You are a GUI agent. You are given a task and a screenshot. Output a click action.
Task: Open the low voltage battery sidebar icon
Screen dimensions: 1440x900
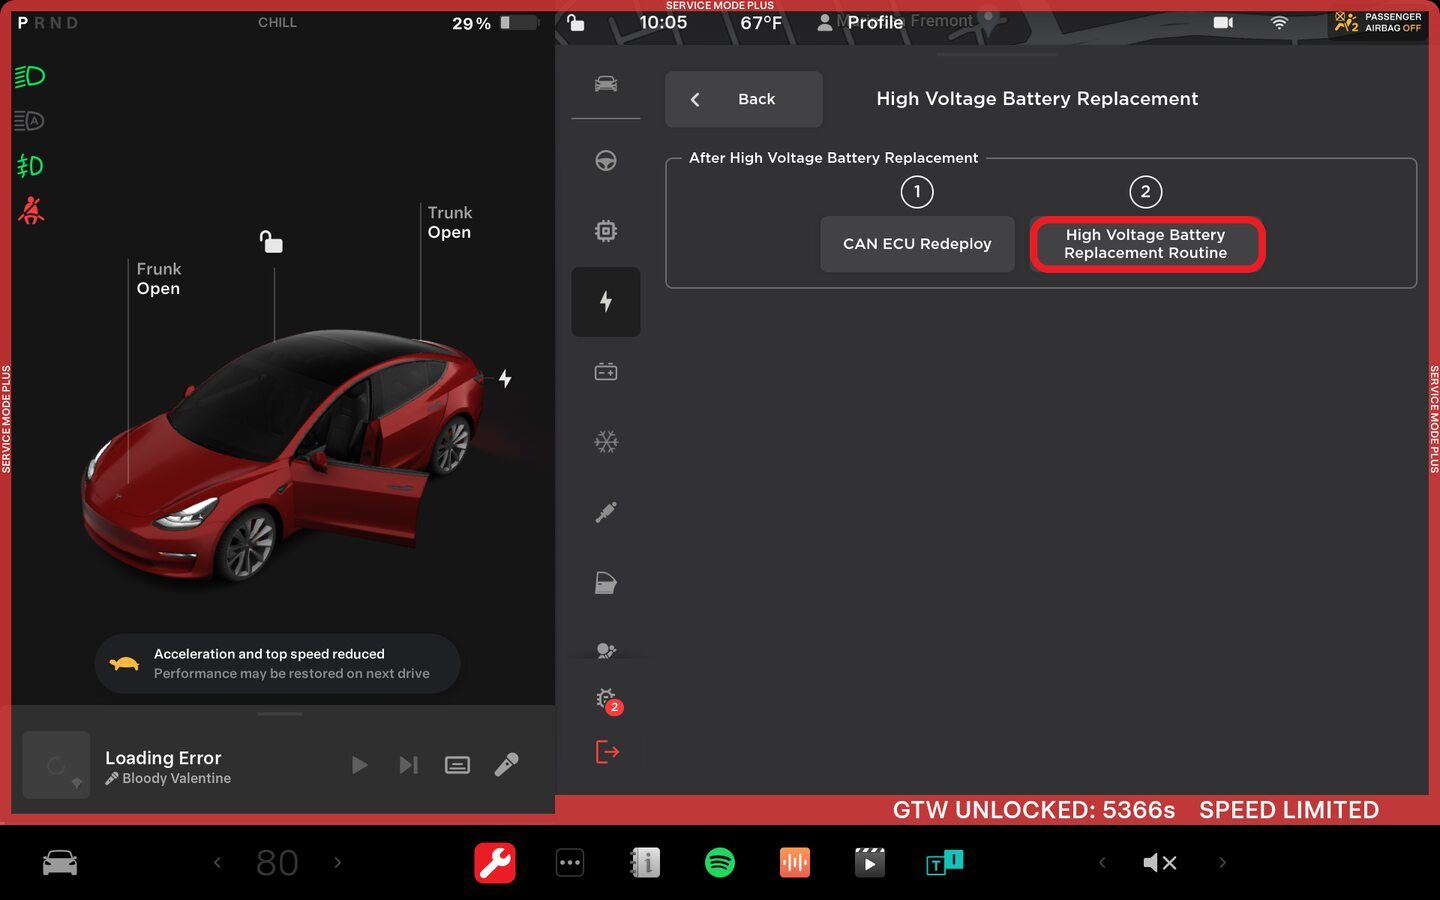tap(606, 372)
